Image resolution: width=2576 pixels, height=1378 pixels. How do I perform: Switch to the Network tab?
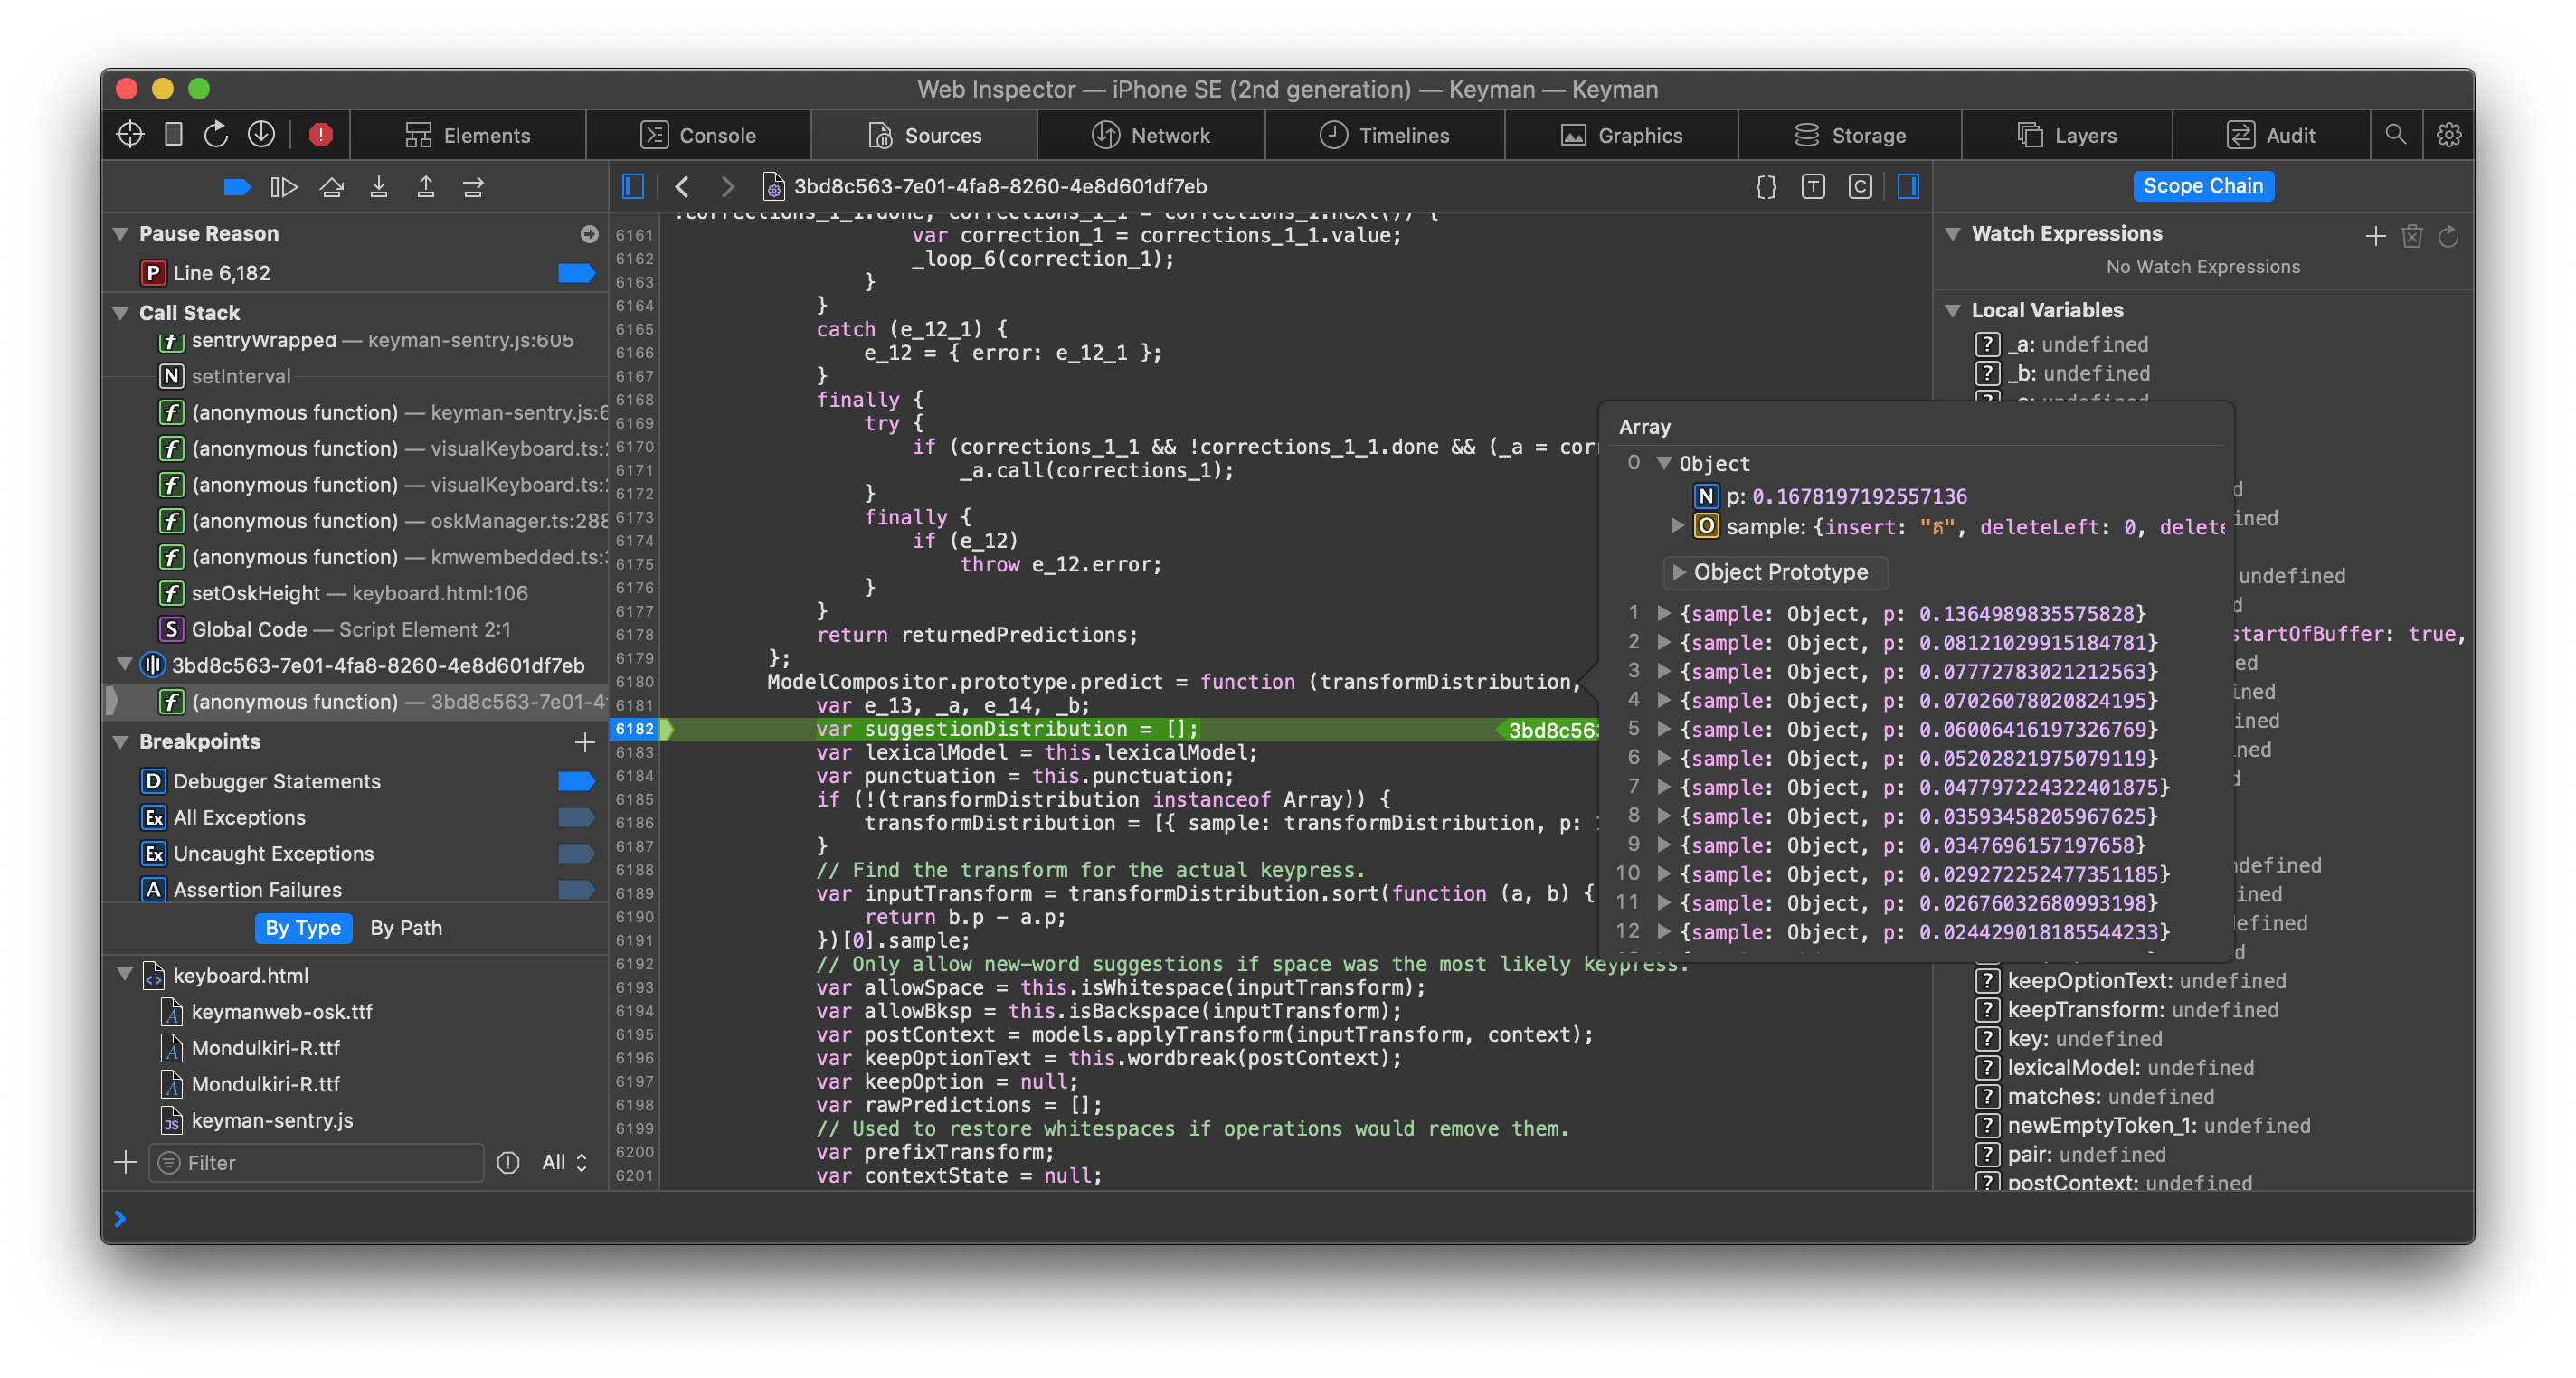pos(1152,134)
